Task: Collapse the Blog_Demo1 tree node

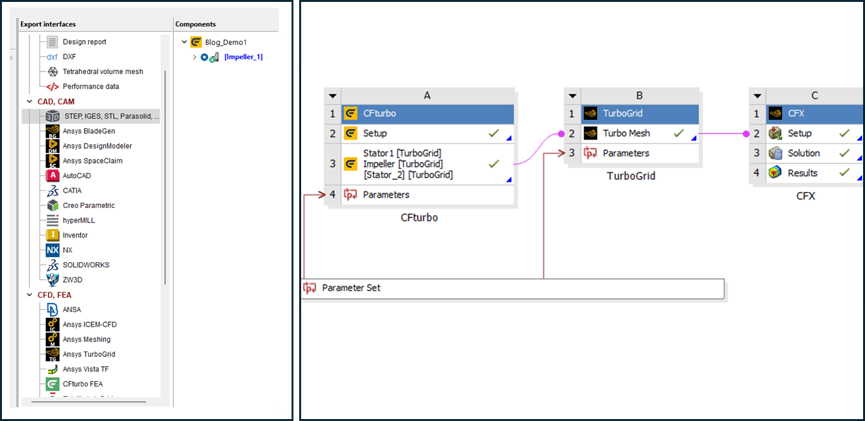Action: pos(183,42)
